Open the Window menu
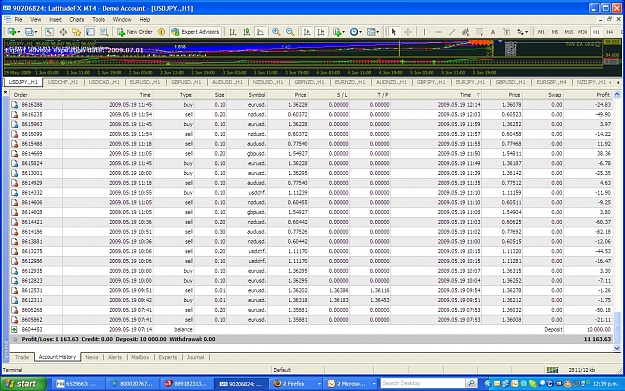Viewport: 625px width, 391px height. pyautogui.click(x=122, y=20)
